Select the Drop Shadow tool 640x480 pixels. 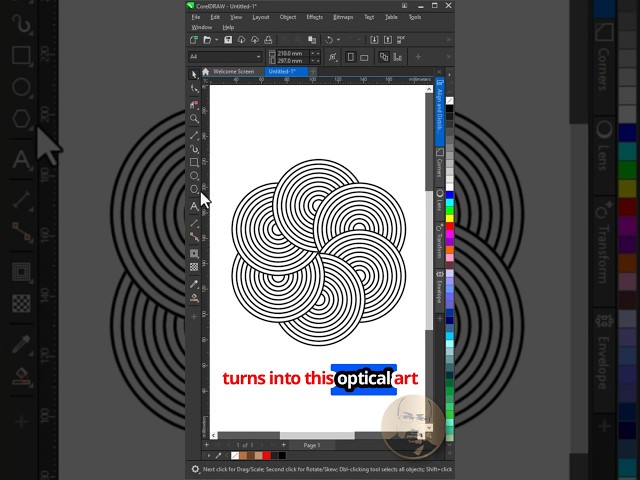(x=194, y=253)
